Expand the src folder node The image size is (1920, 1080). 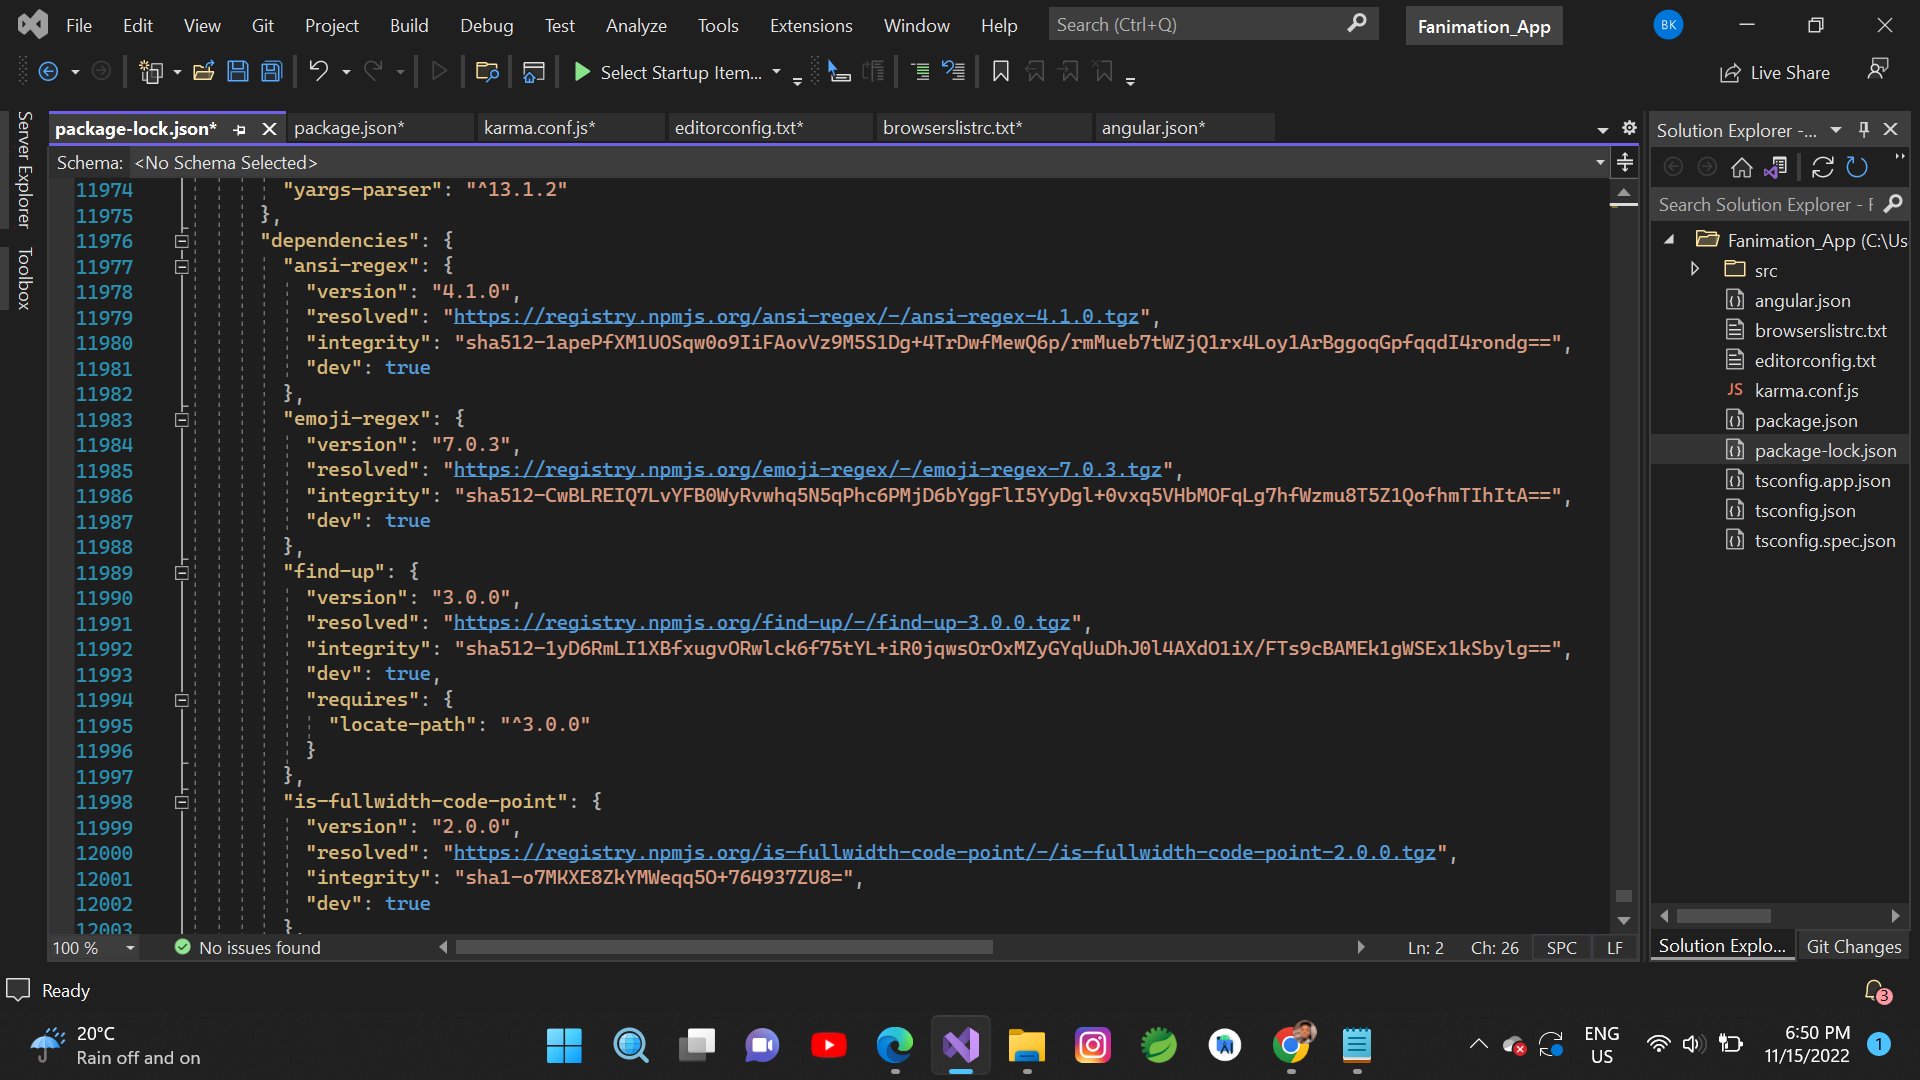1694,269
